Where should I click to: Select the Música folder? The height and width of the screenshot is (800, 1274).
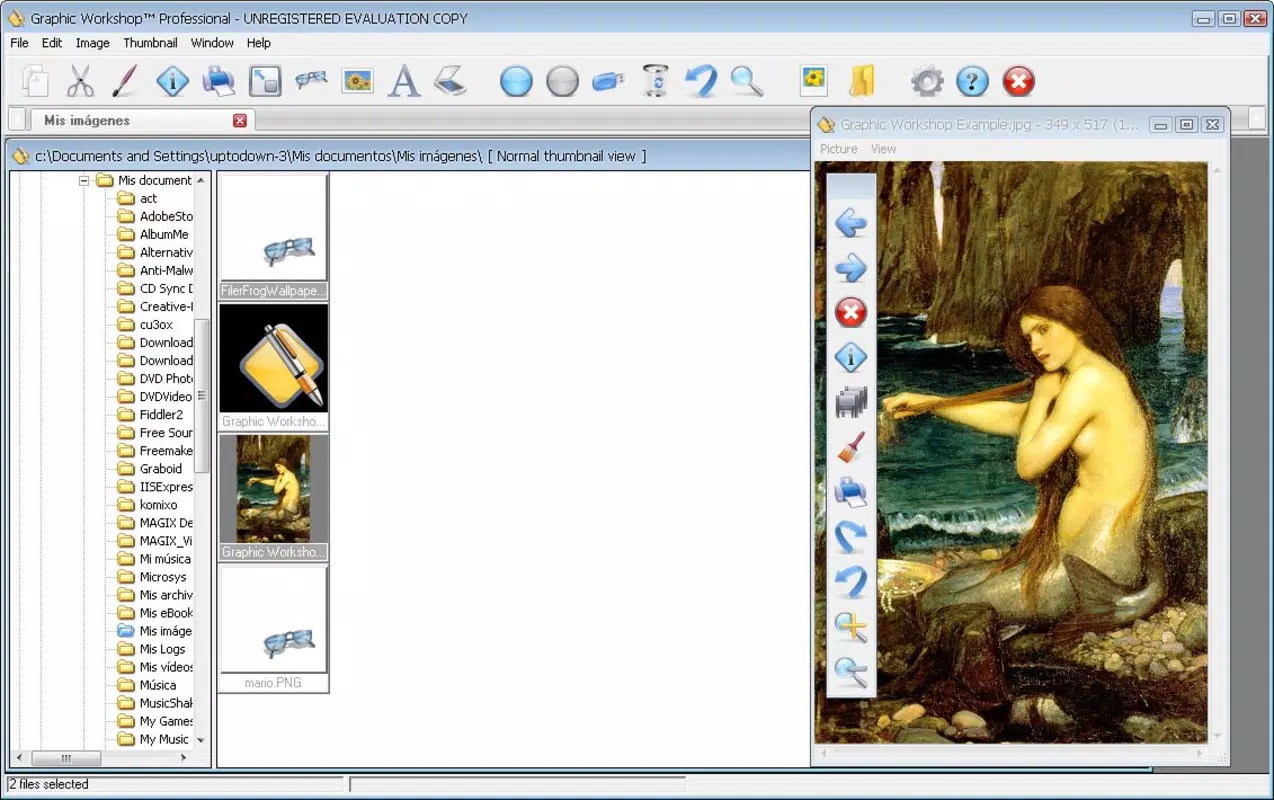point(146,685)
